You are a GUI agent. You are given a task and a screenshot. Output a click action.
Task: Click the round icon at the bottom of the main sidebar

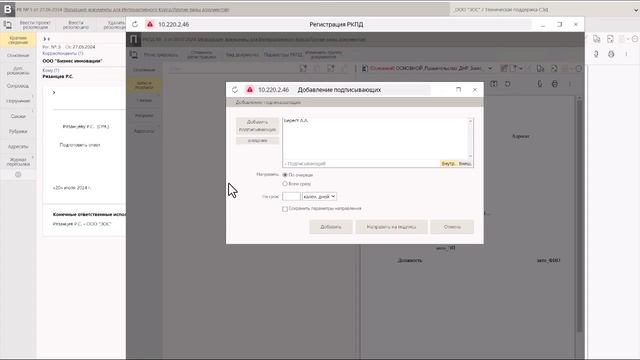(18, 175)
